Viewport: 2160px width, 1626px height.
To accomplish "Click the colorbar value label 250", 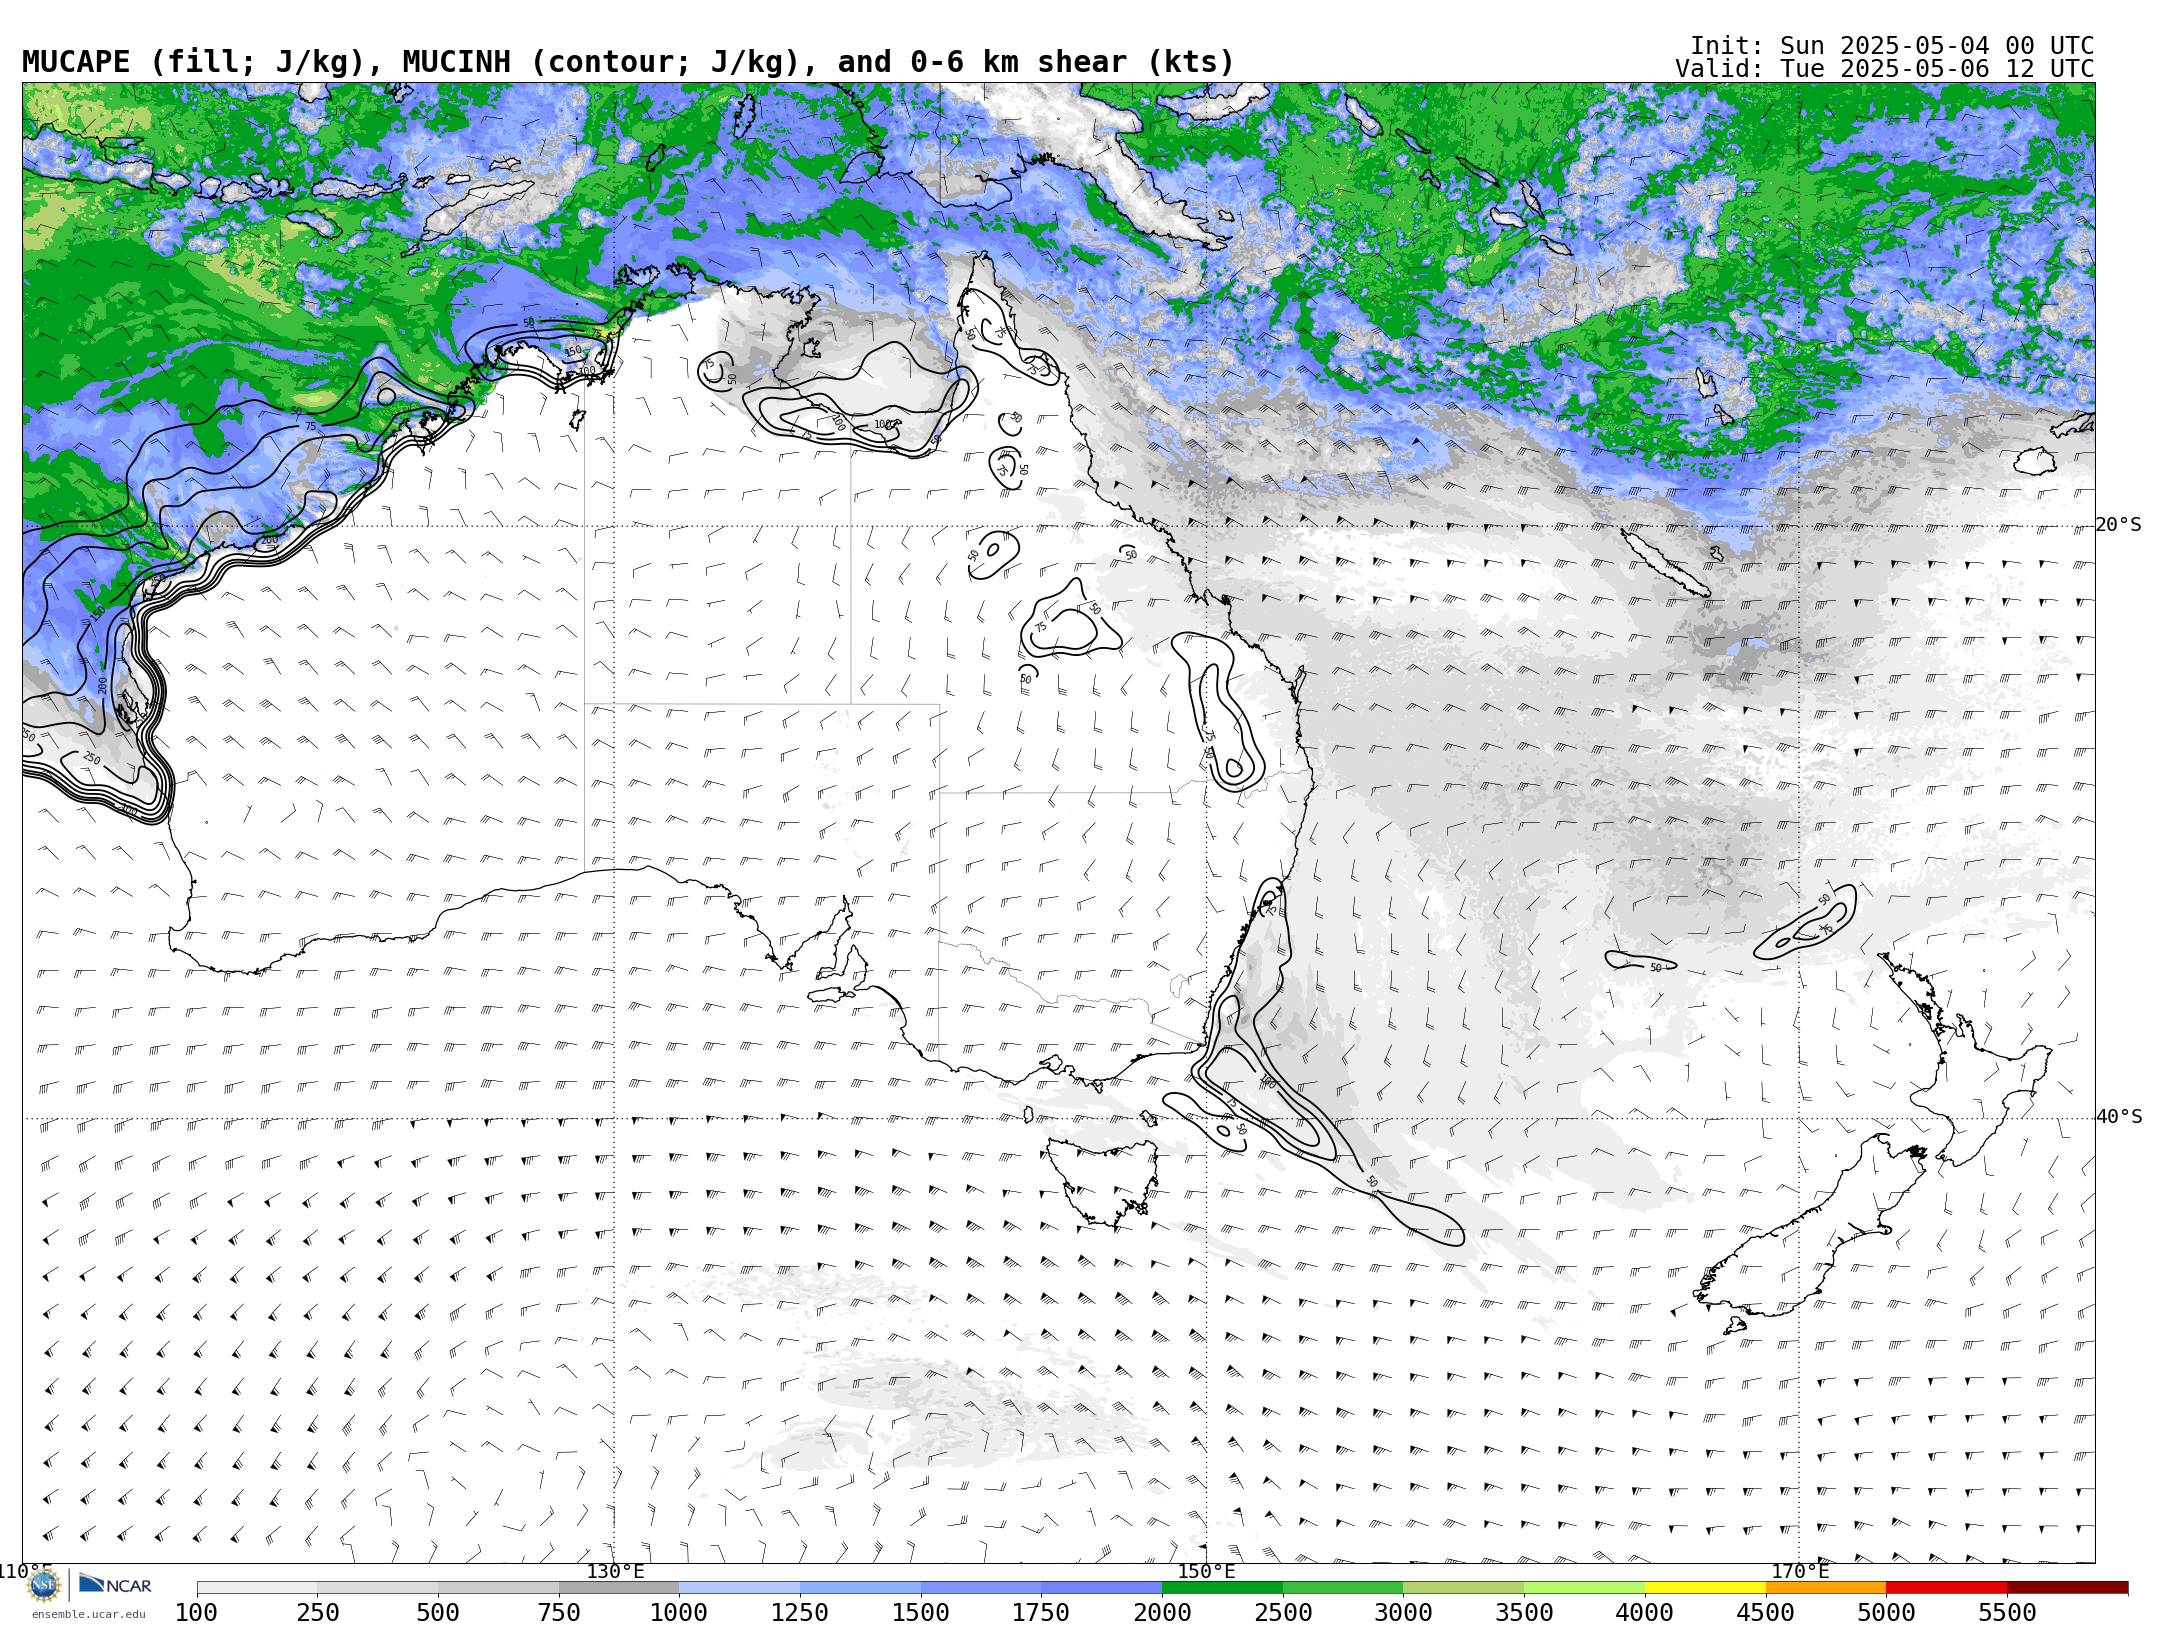I will tap(318, 1612).
